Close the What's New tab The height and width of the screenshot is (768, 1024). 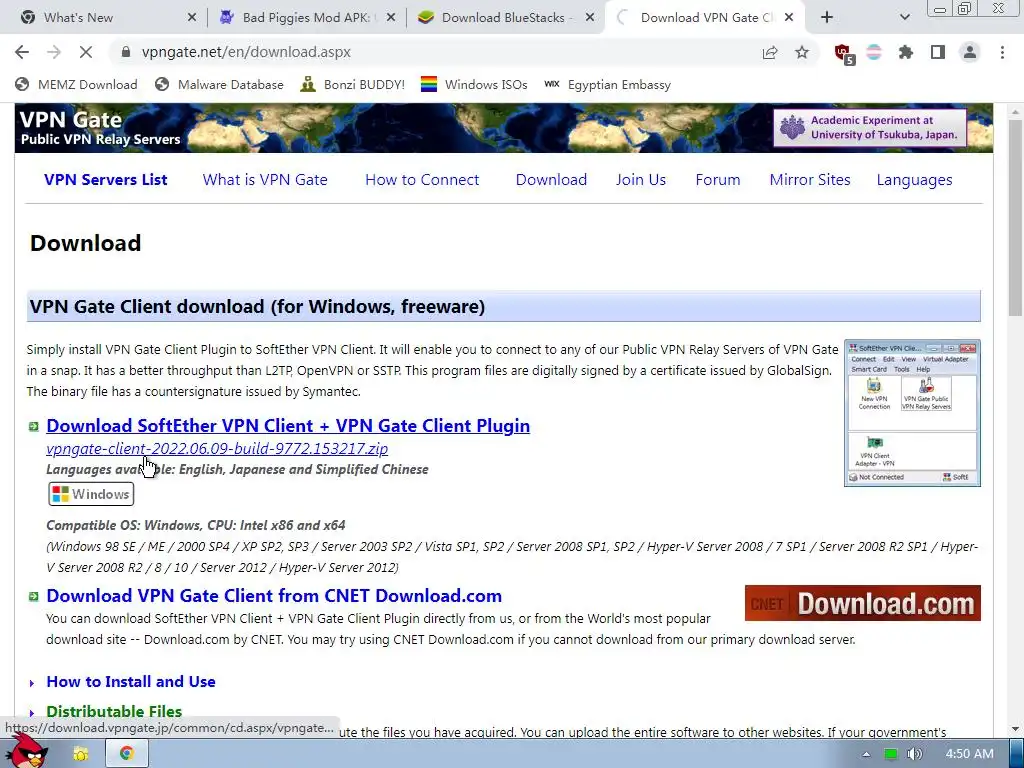191,18
